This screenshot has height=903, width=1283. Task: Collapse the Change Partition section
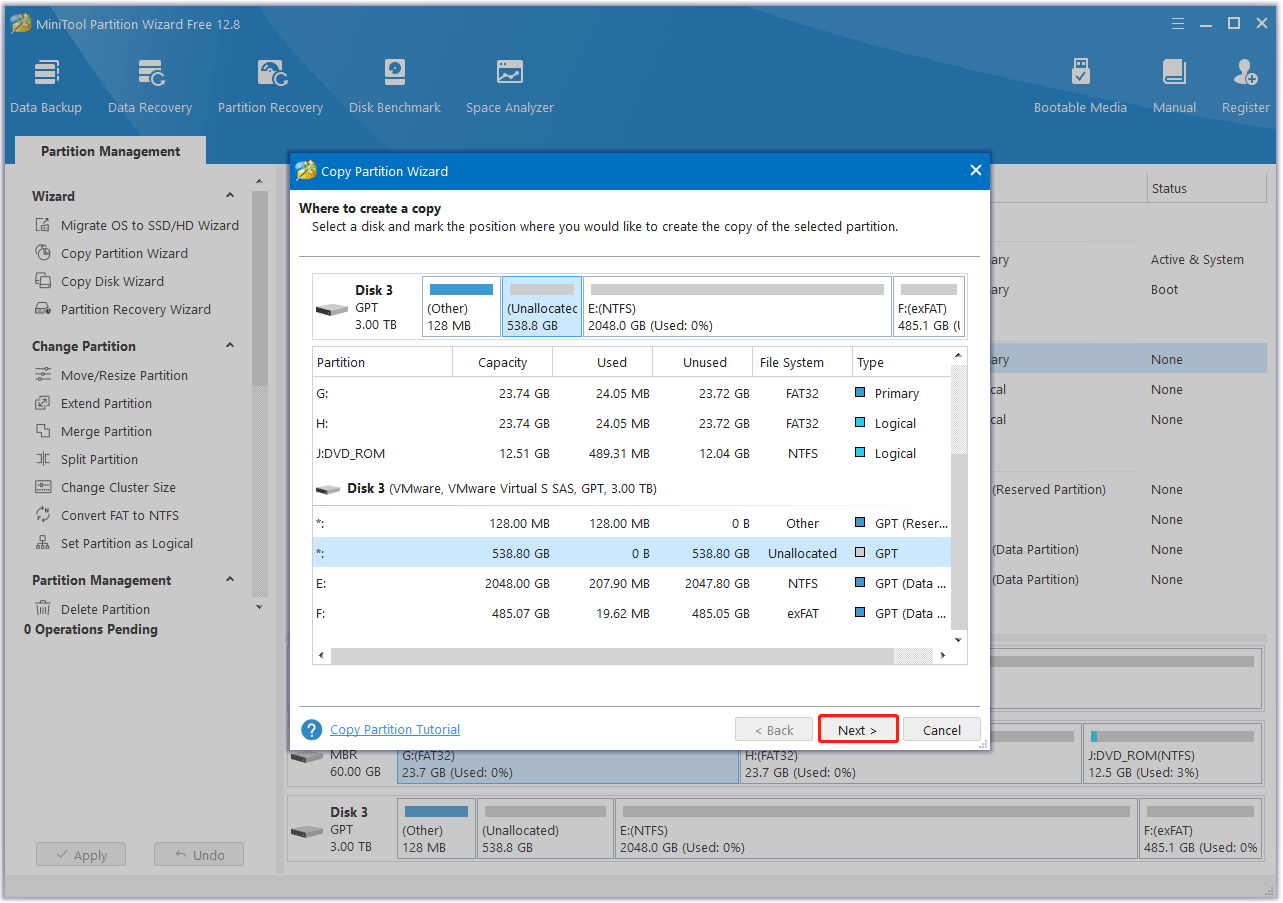(x=230, y=346)
